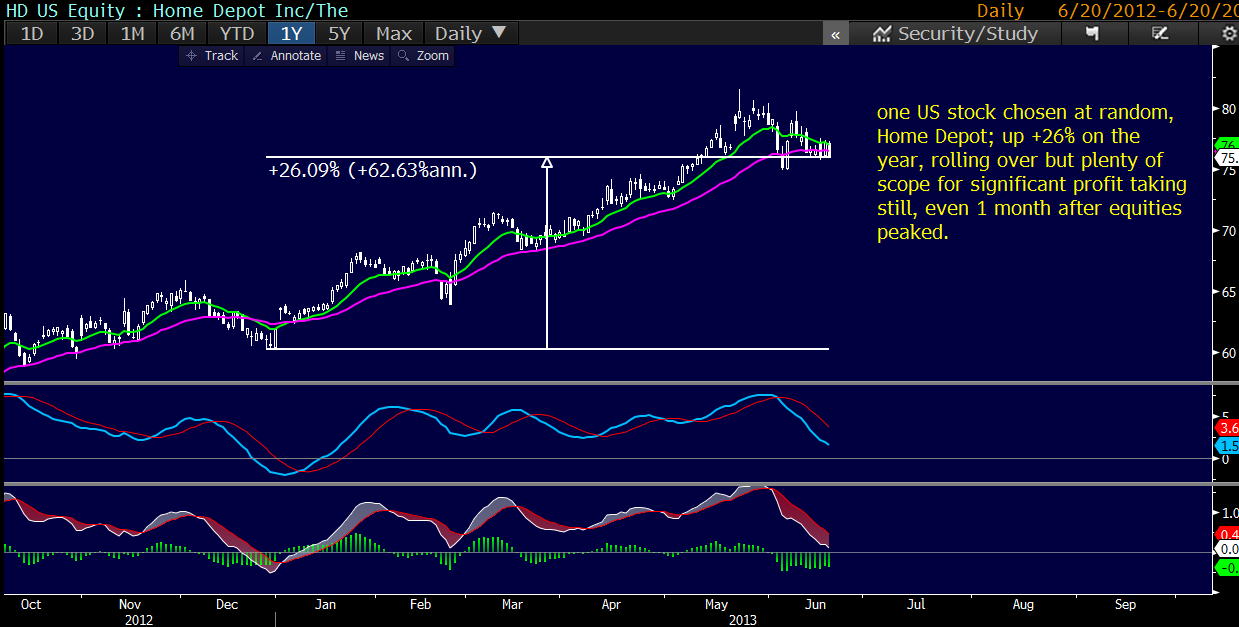Click the Daily label in the header
Viewport: 1239px width, 627px height.
pos(1000,10)
